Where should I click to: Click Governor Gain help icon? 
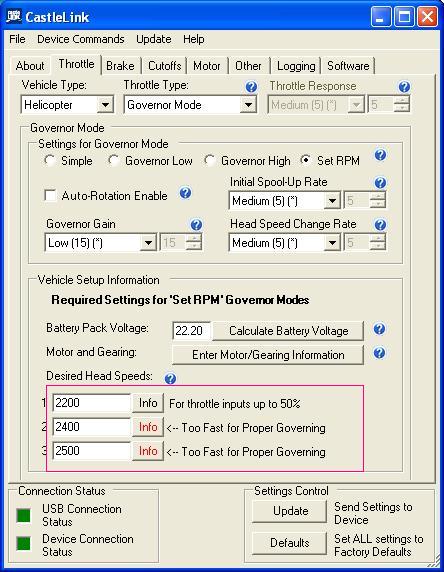pos(196,224)
